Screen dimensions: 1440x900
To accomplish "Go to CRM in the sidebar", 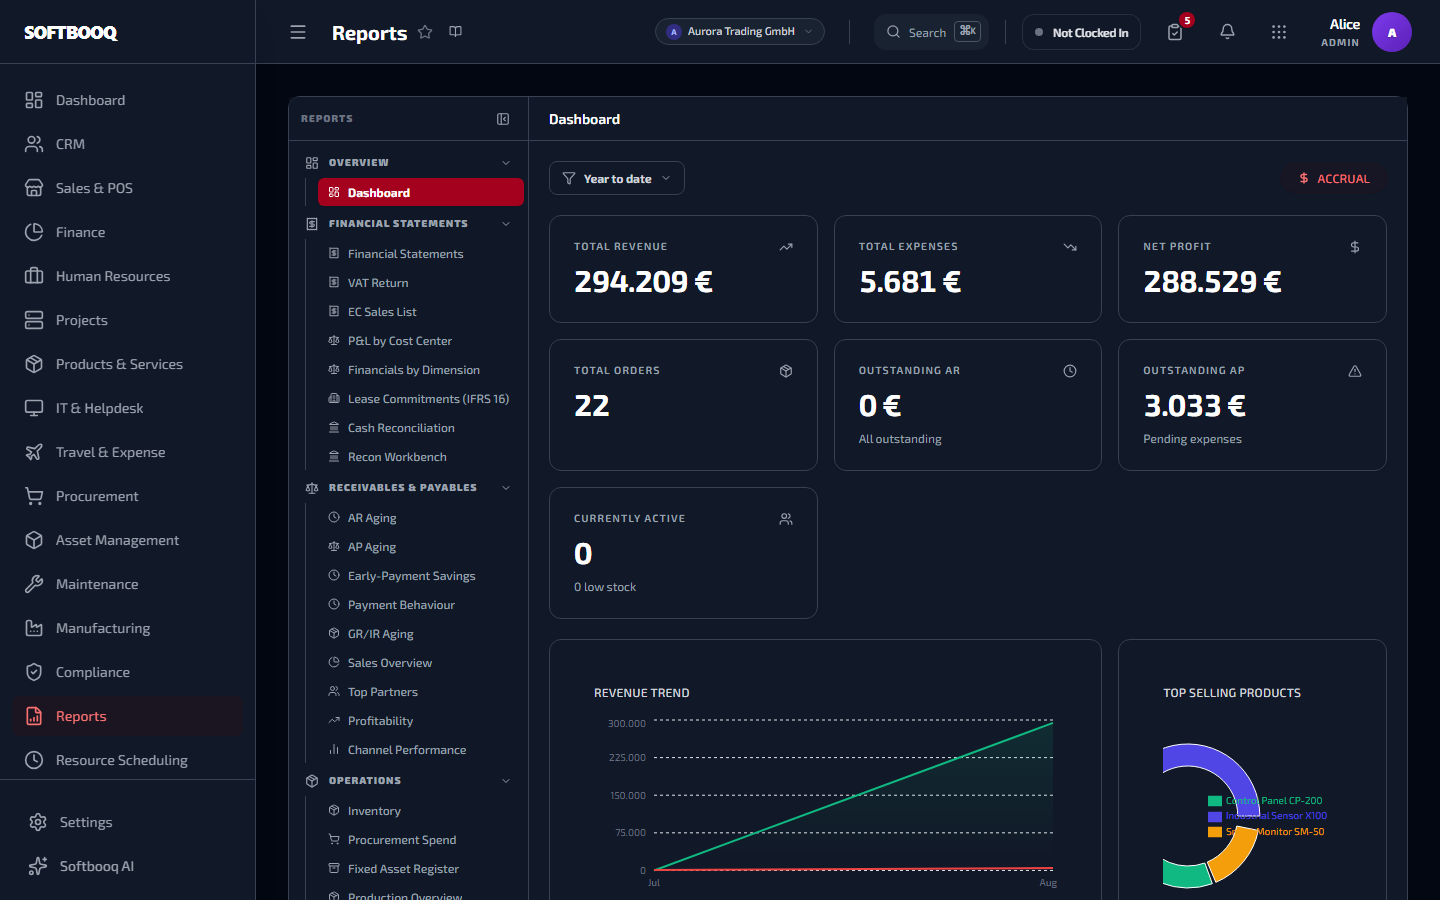I will (128, 144).
